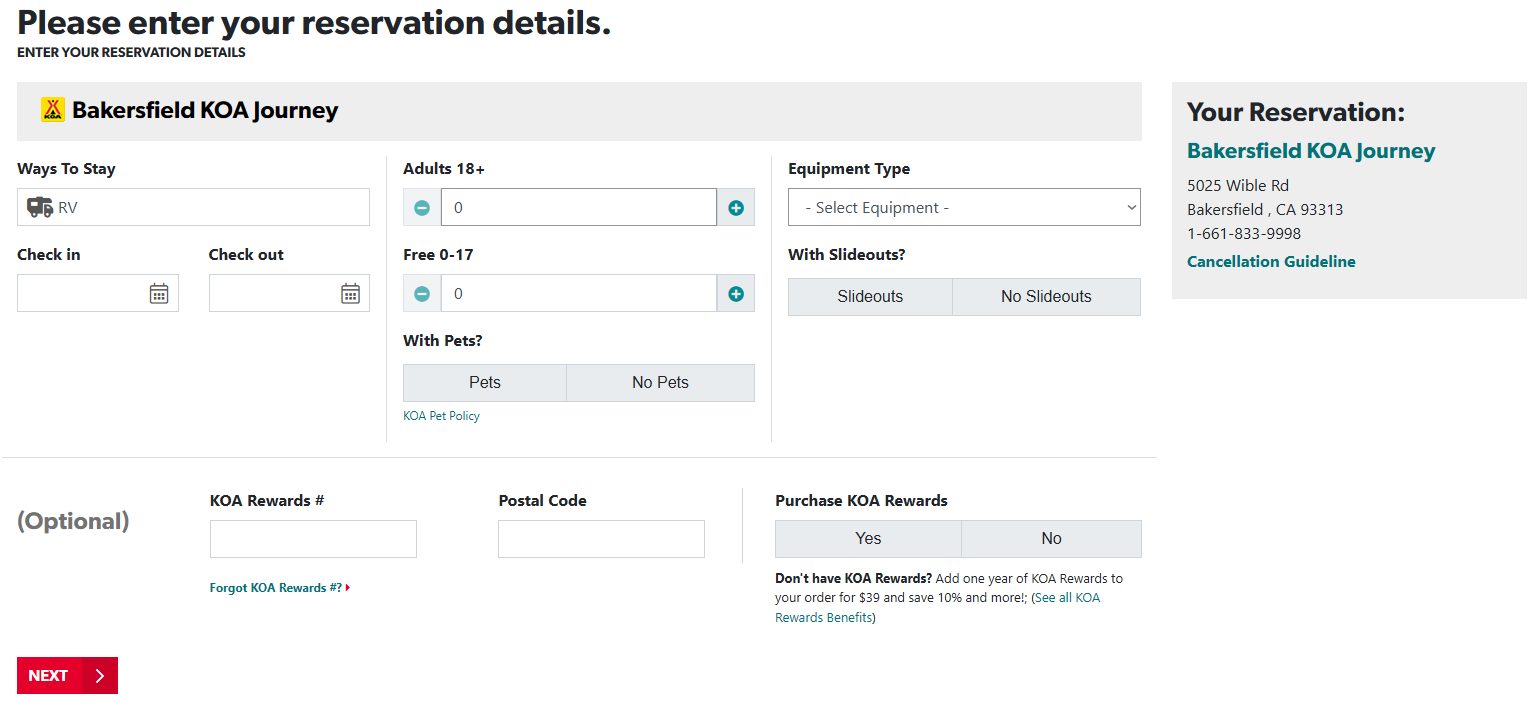Viewport: 1535px width, 712px height.
Task: Choose the No Slideouts option
Action: tap(1046, 297)
